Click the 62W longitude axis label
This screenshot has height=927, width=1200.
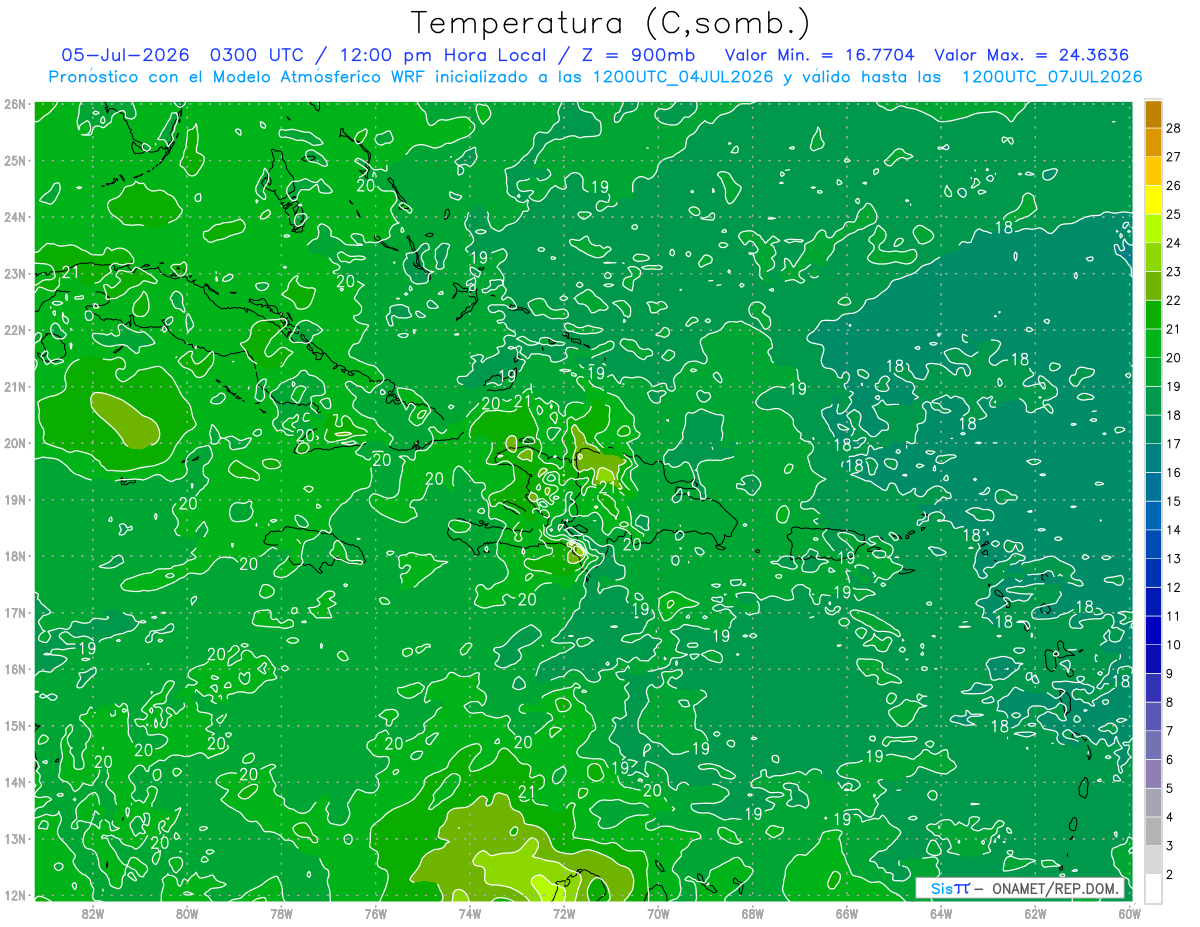pos(1035,913)
